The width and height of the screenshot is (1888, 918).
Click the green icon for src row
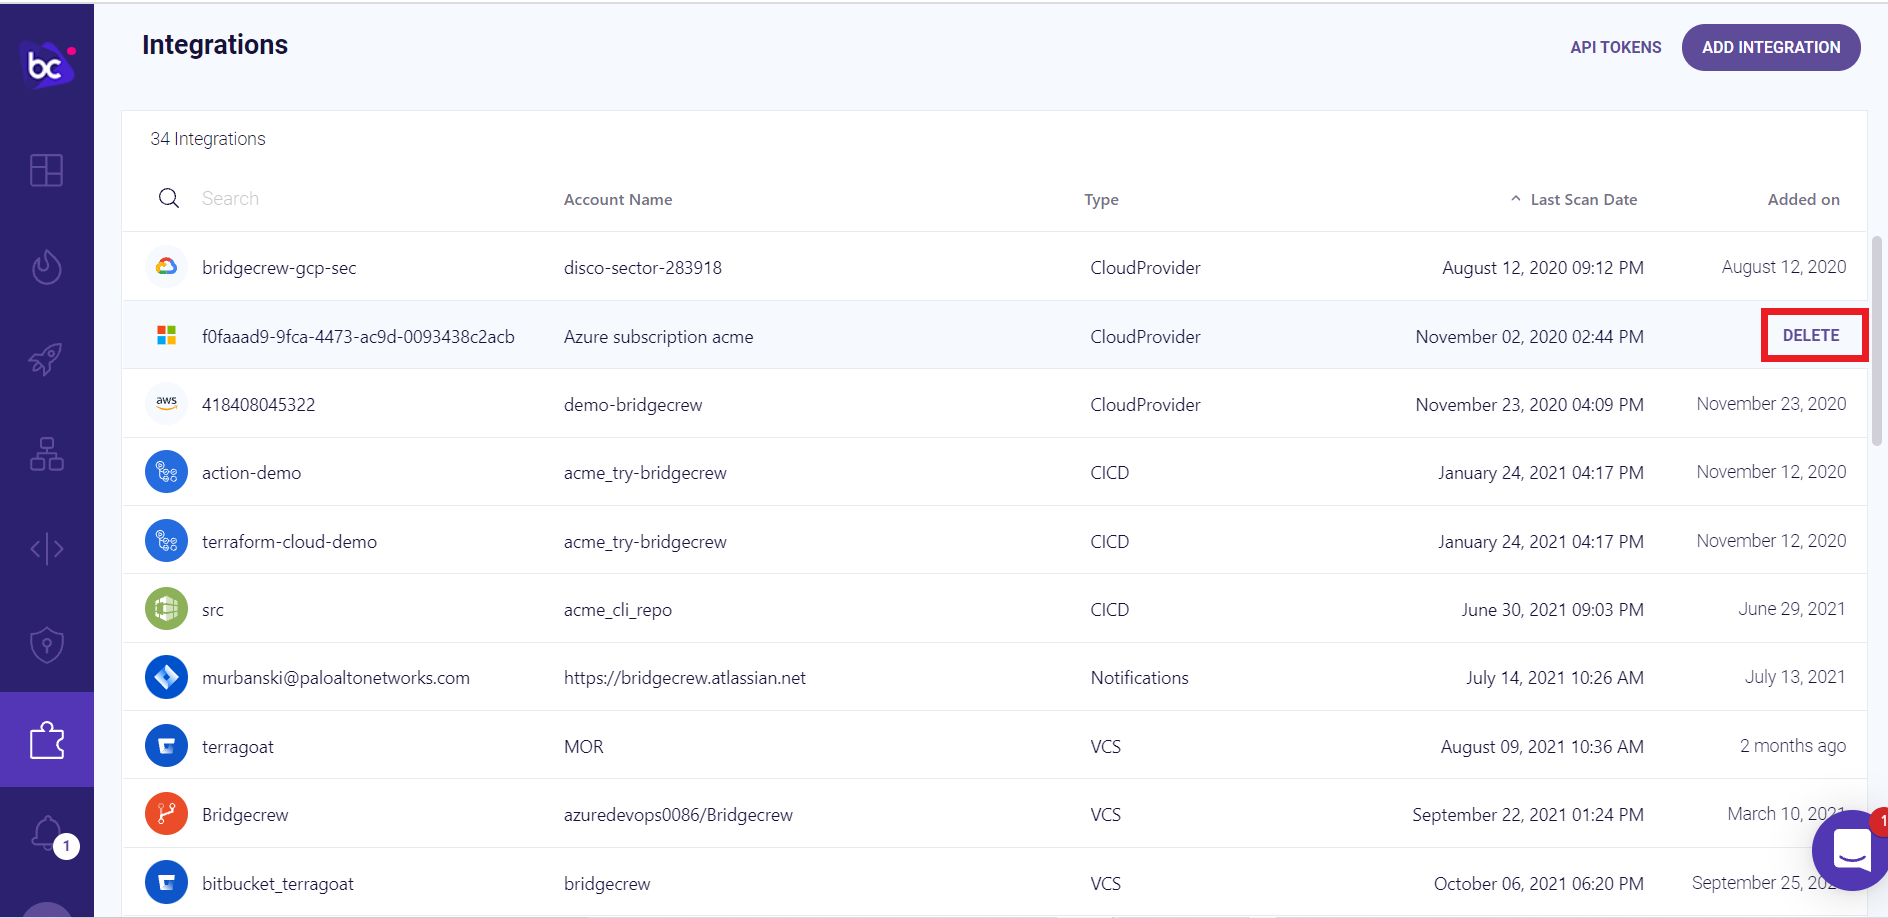(x=166, y=609)
